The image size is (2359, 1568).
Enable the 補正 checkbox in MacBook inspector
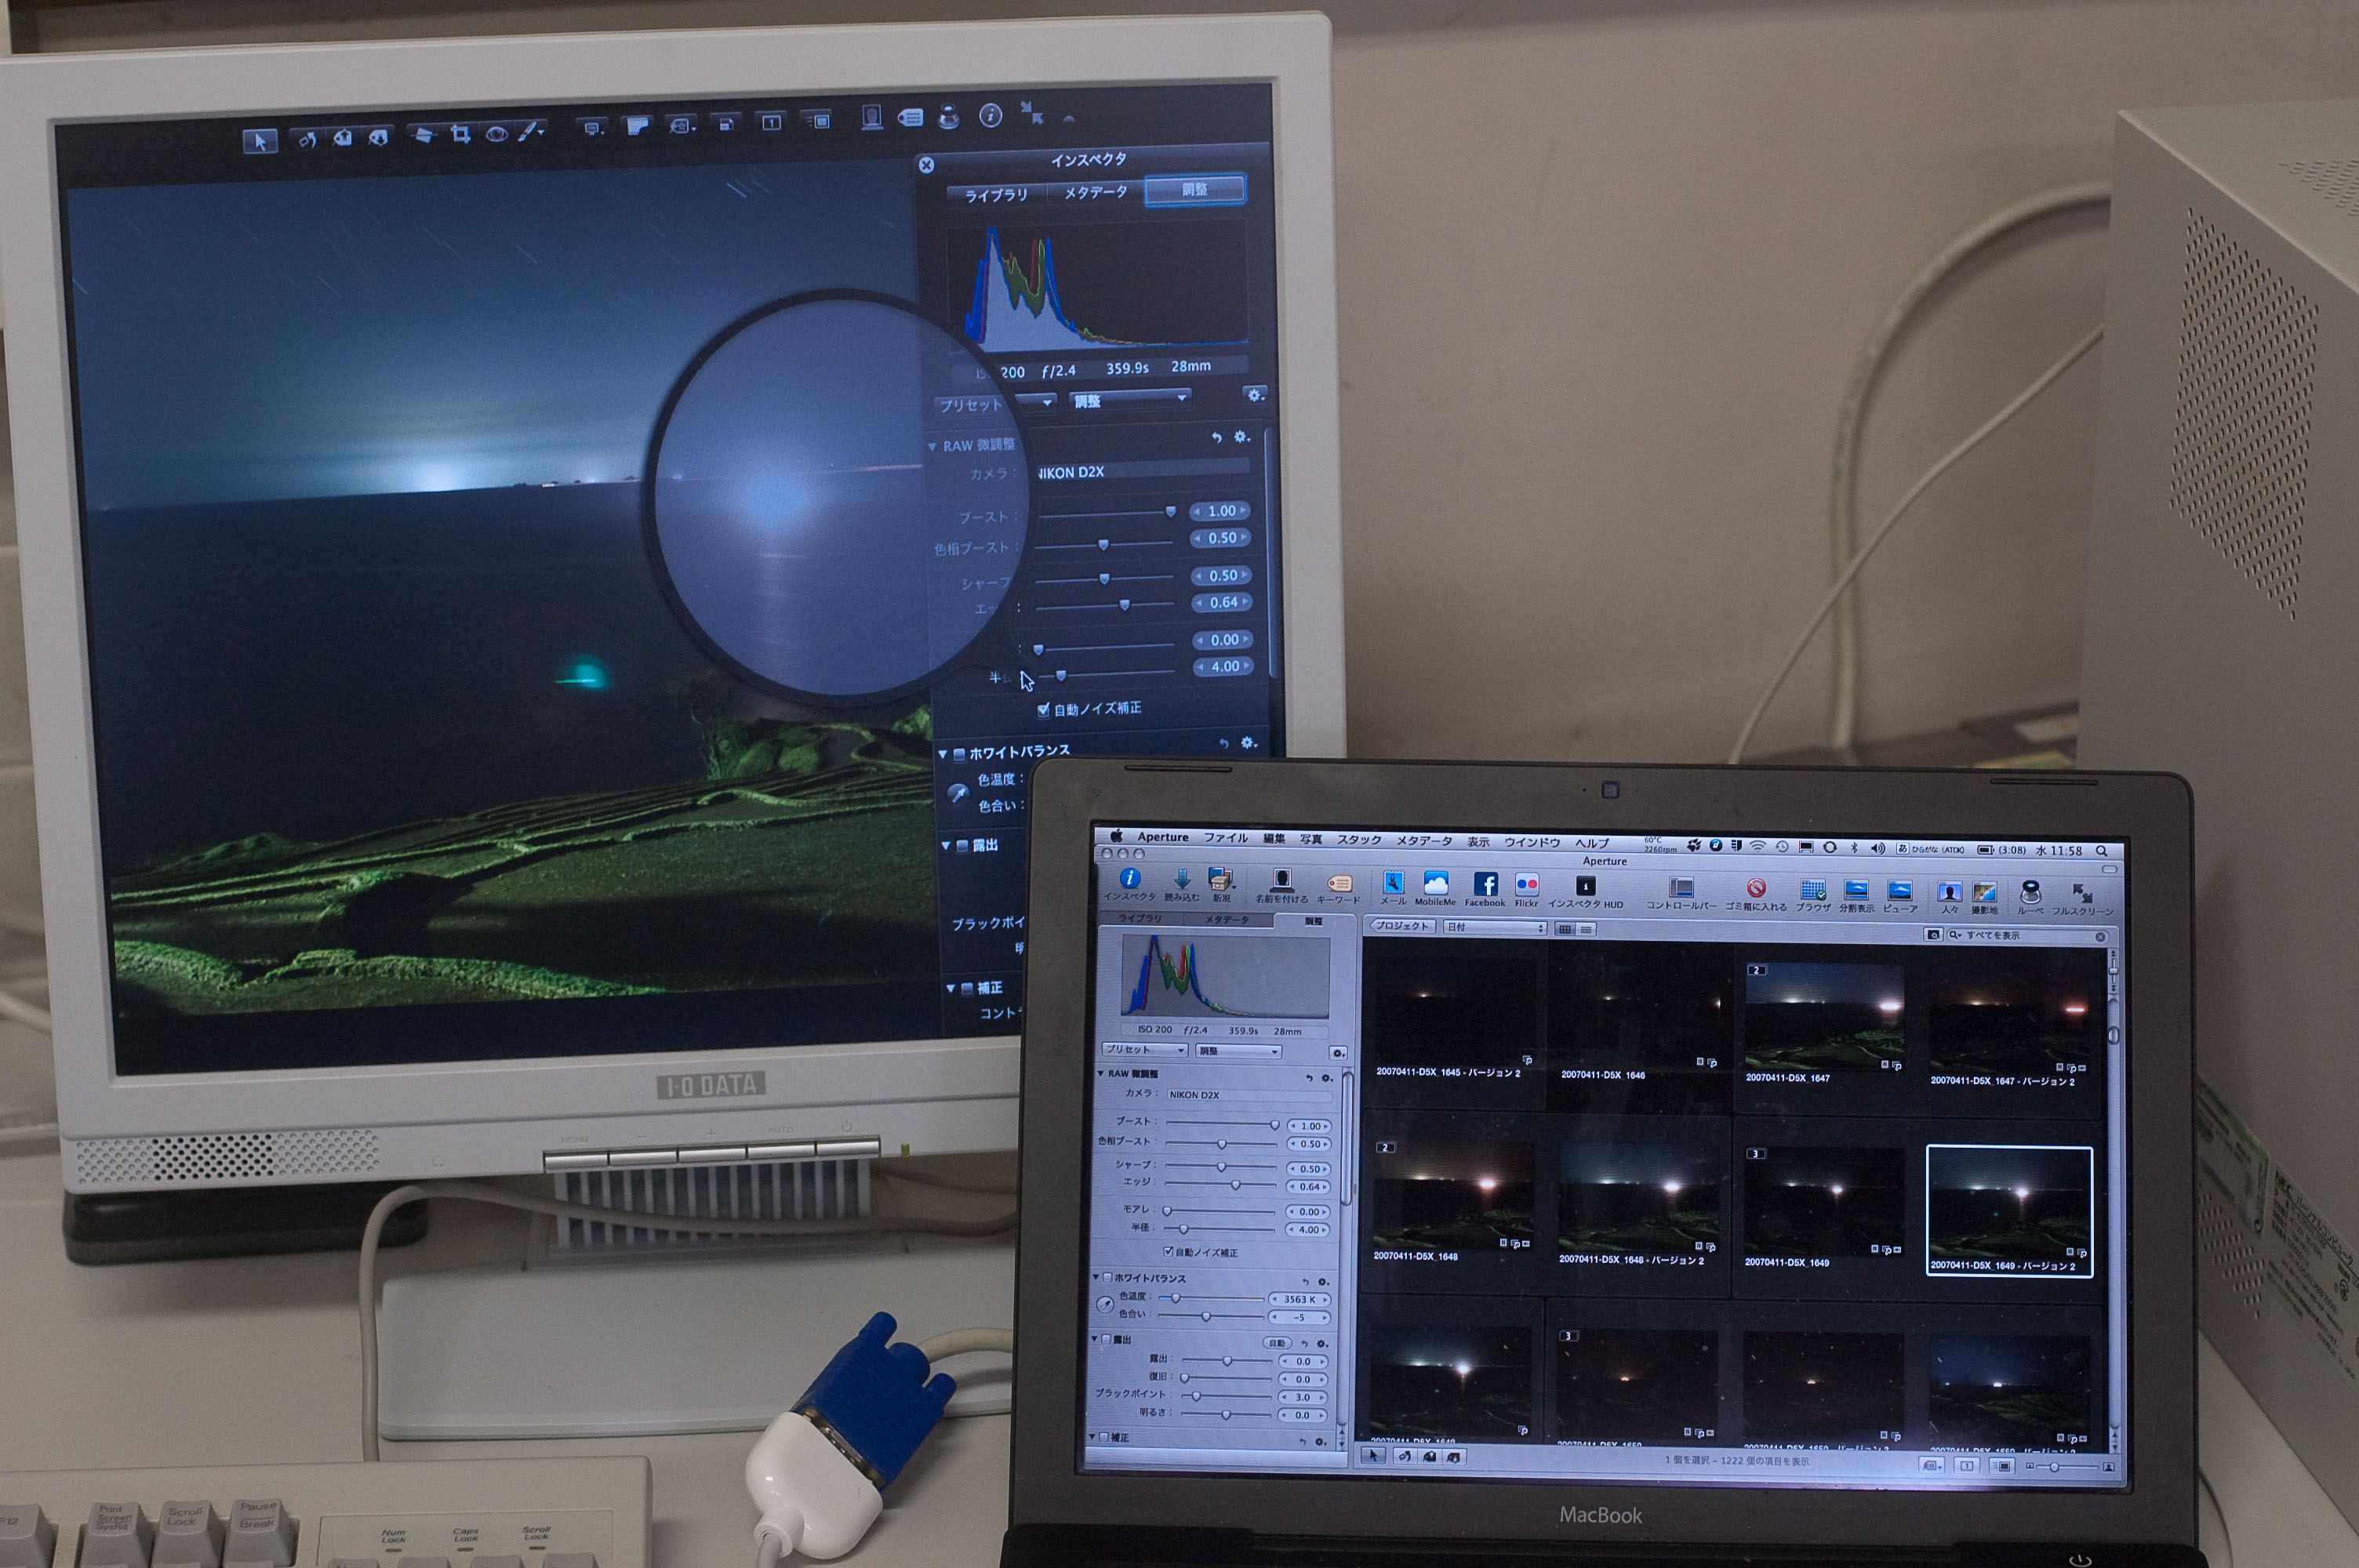(x=1104, y=1437)
